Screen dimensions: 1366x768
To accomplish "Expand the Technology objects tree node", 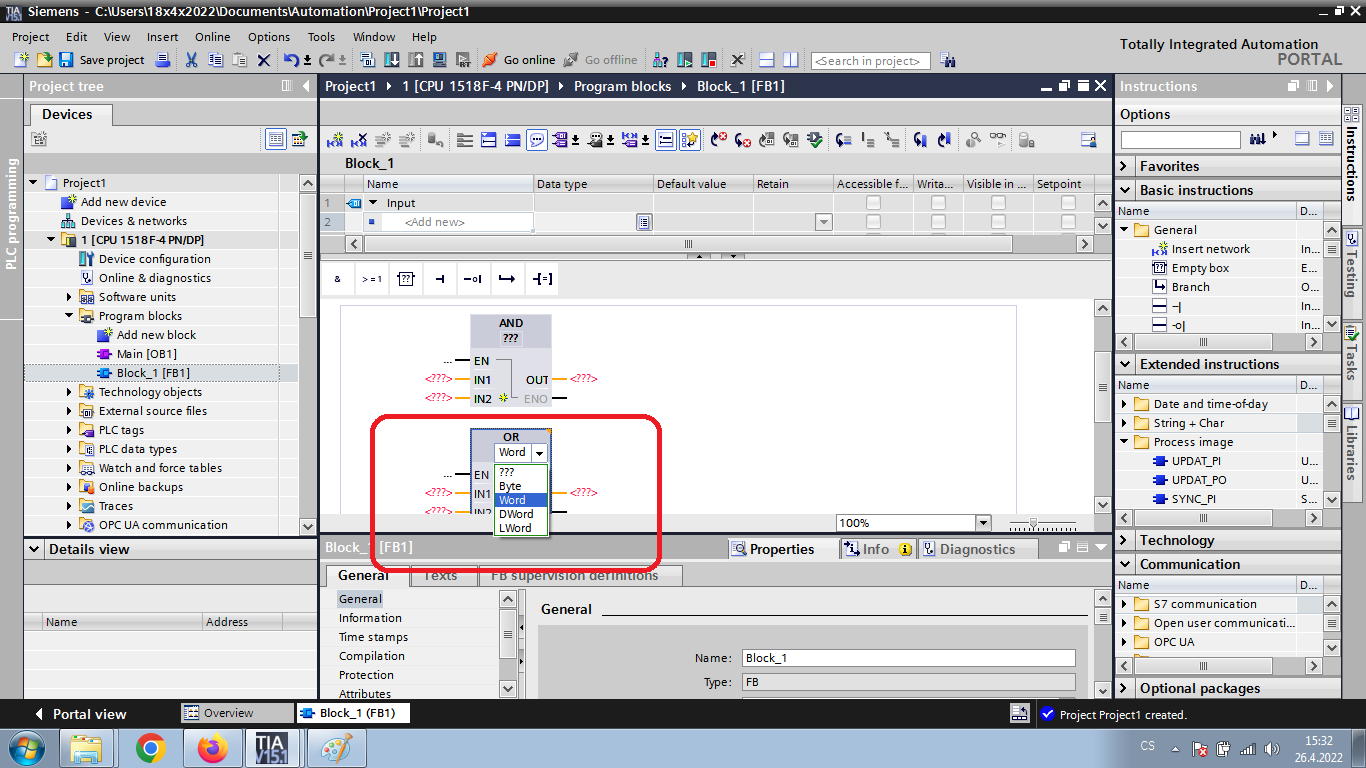I will tap(70, 392).
